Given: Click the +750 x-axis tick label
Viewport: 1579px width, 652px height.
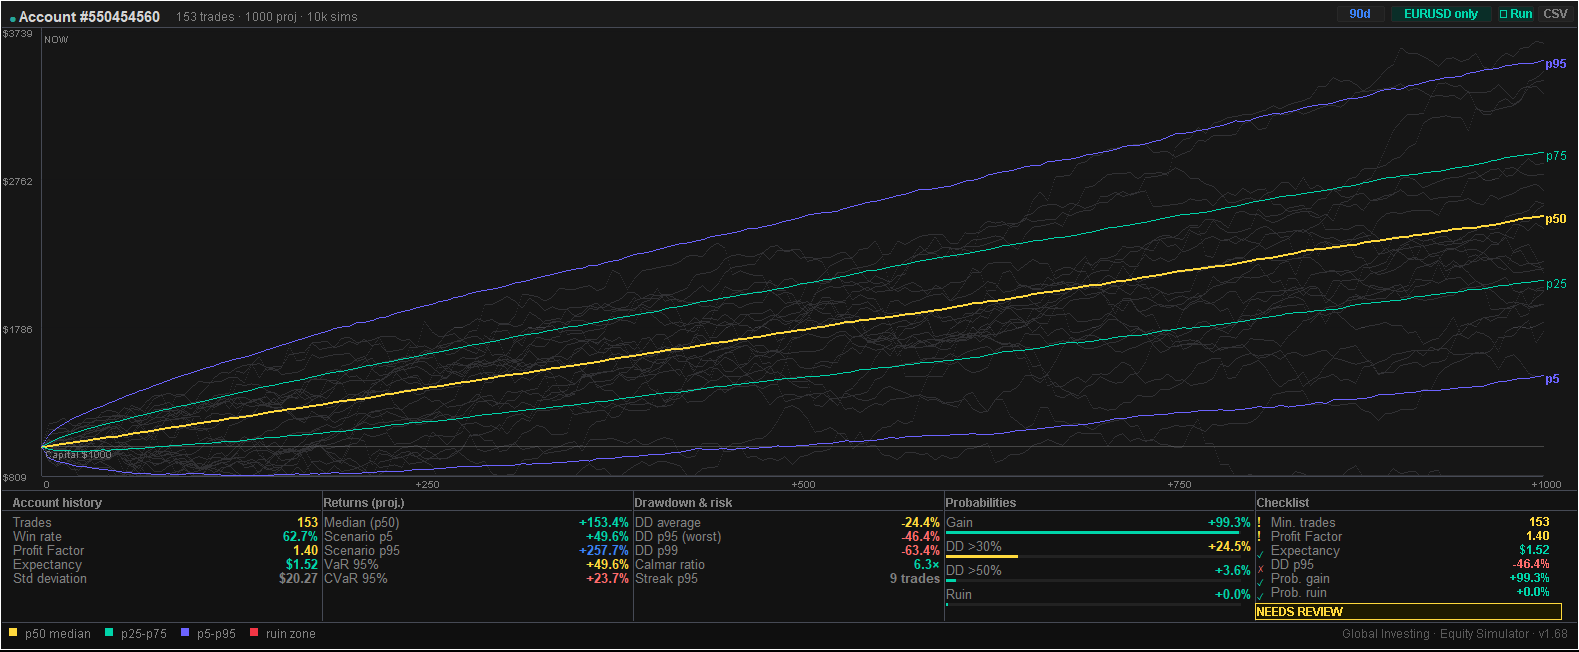Looking at the screenshot, I should [x=1179, y=485].
